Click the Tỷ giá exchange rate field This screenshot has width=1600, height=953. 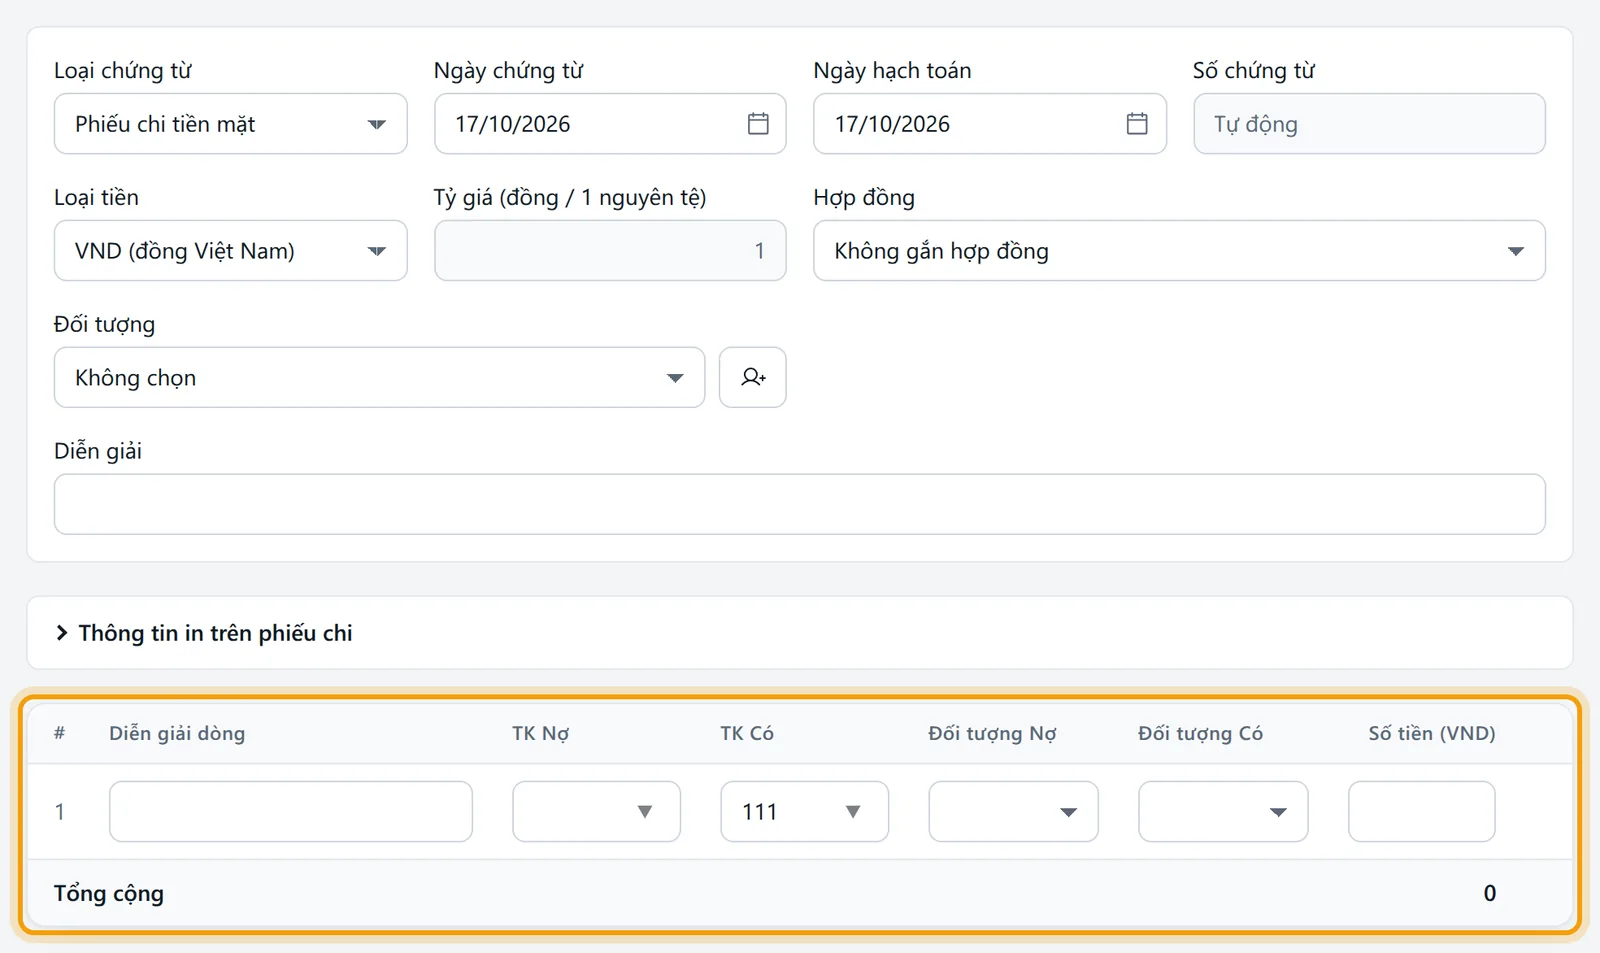(610, 251)
